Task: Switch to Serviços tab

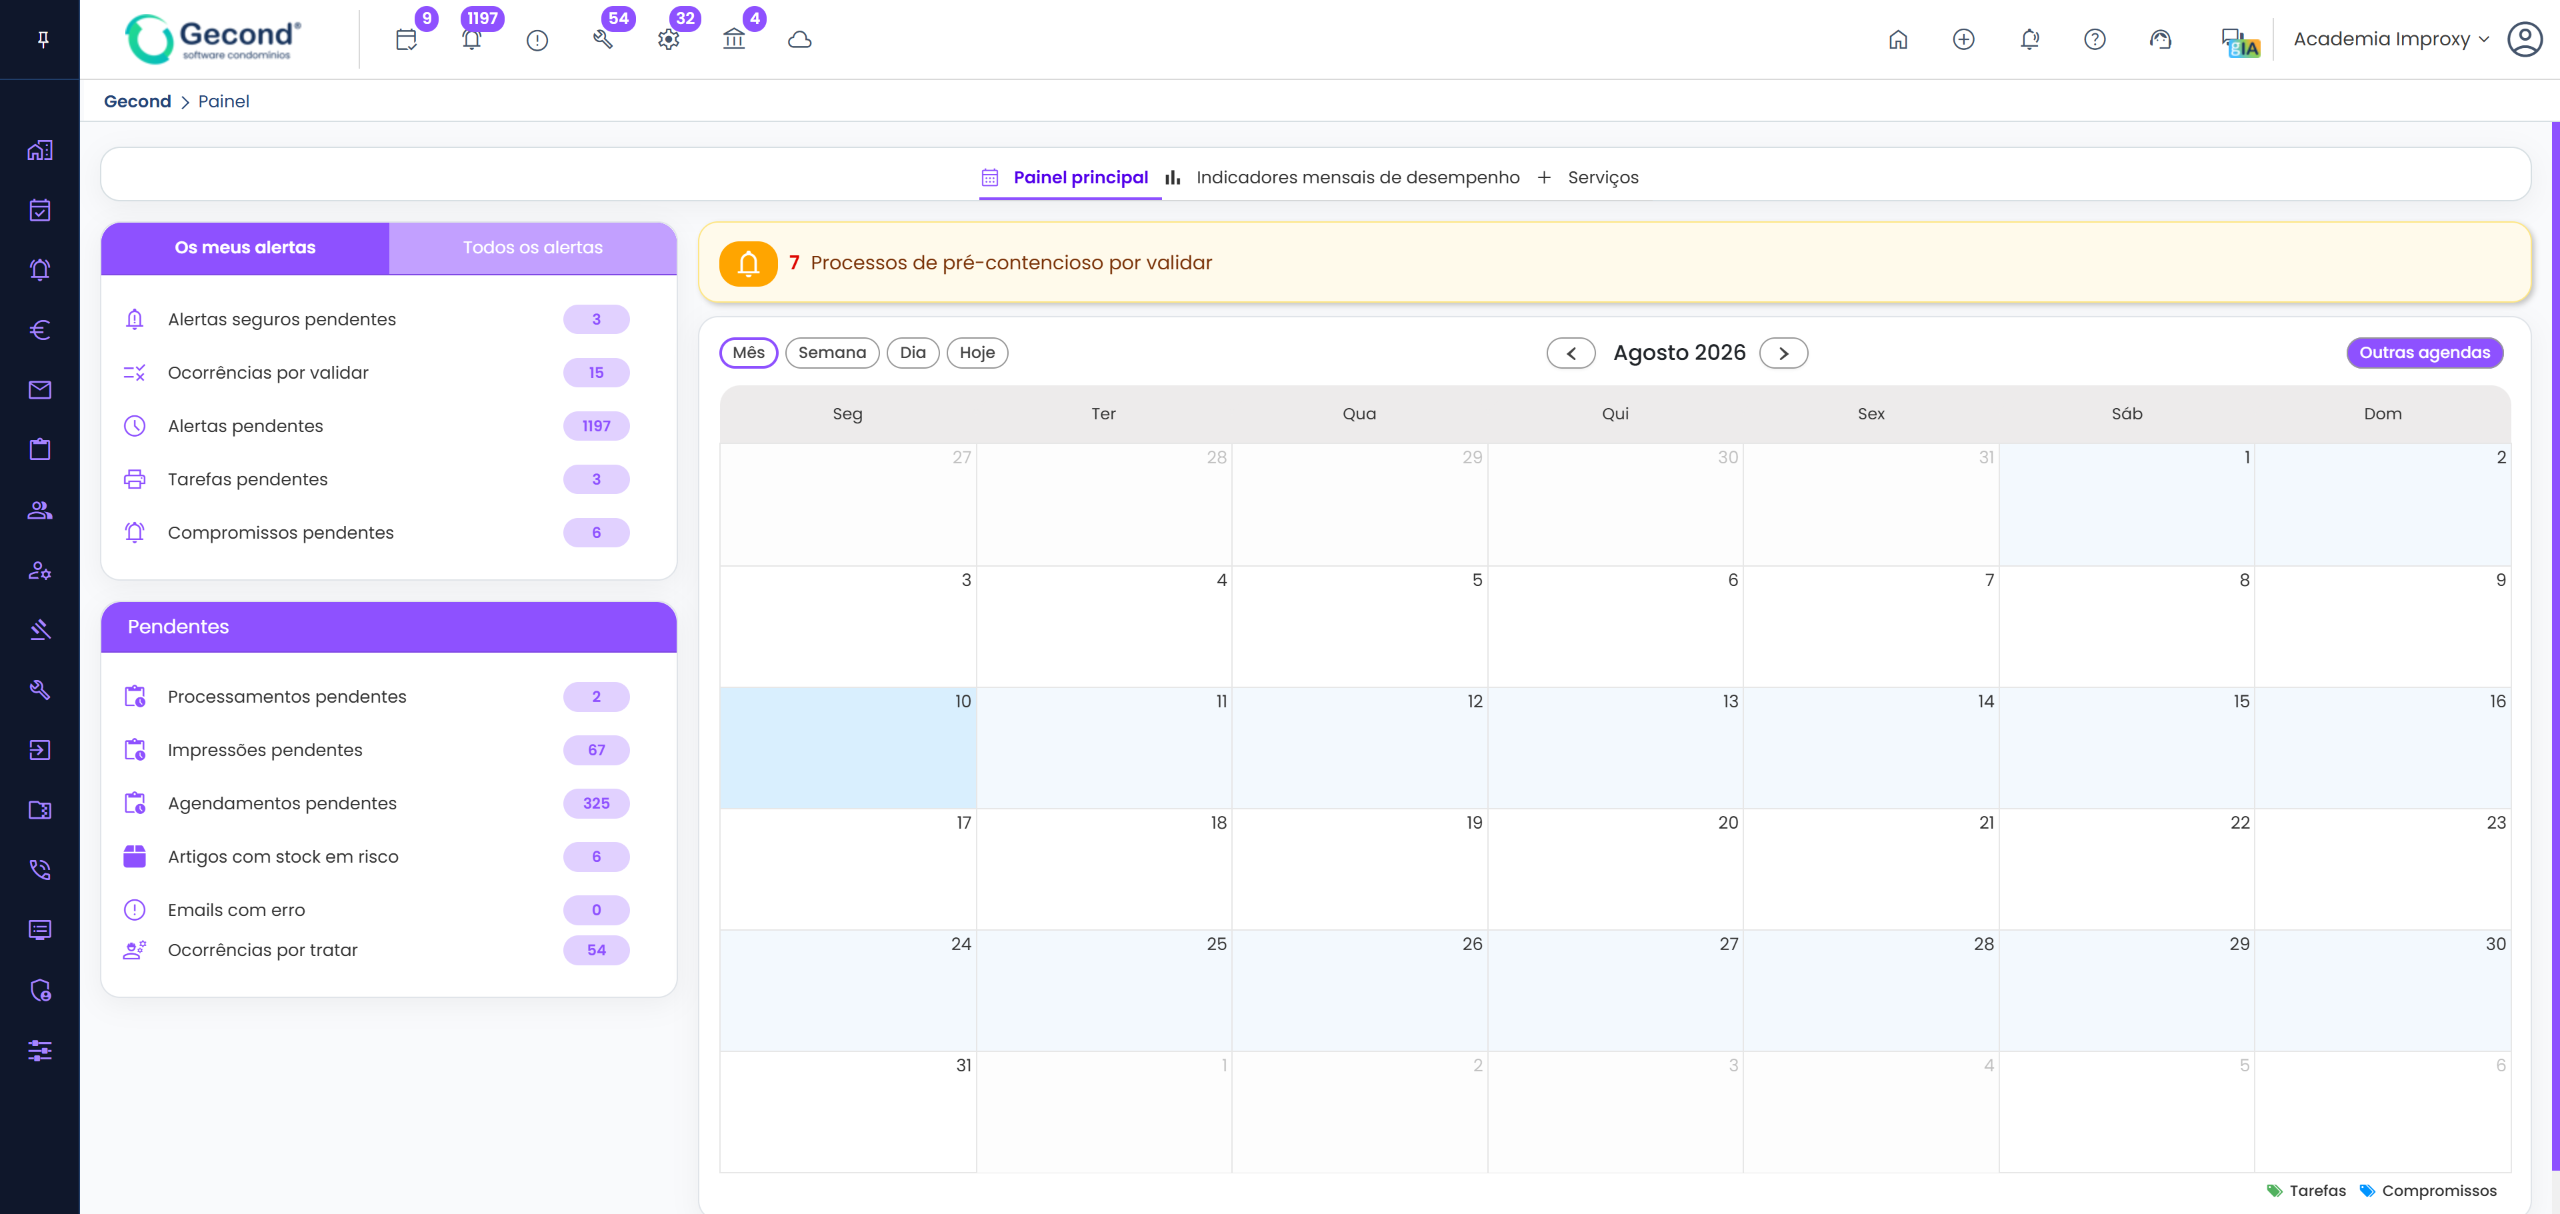Action: pos(1588,177)
